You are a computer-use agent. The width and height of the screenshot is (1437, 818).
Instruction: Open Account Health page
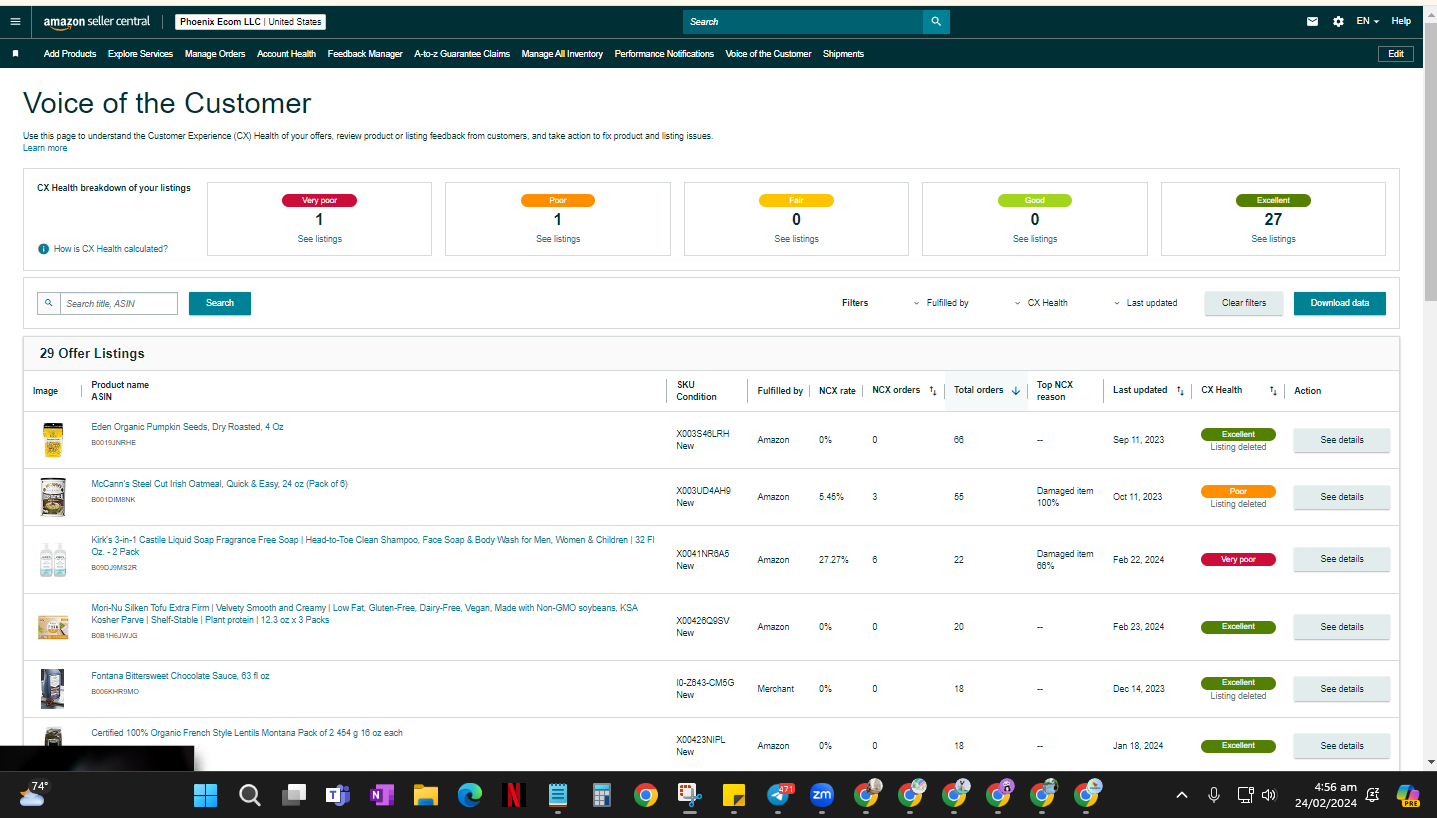(x=286, y=54)
